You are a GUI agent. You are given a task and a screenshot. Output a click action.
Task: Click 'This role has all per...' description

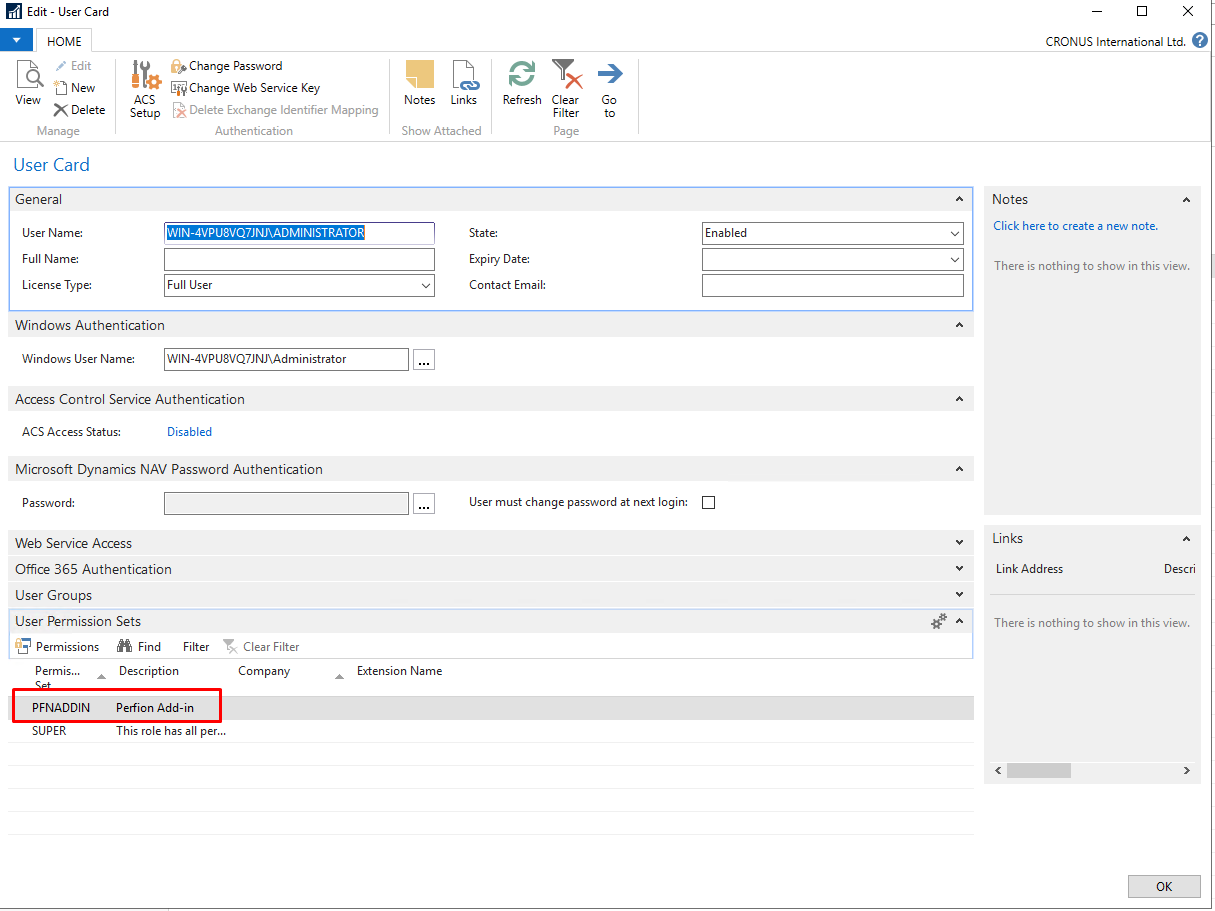(171, 731)
